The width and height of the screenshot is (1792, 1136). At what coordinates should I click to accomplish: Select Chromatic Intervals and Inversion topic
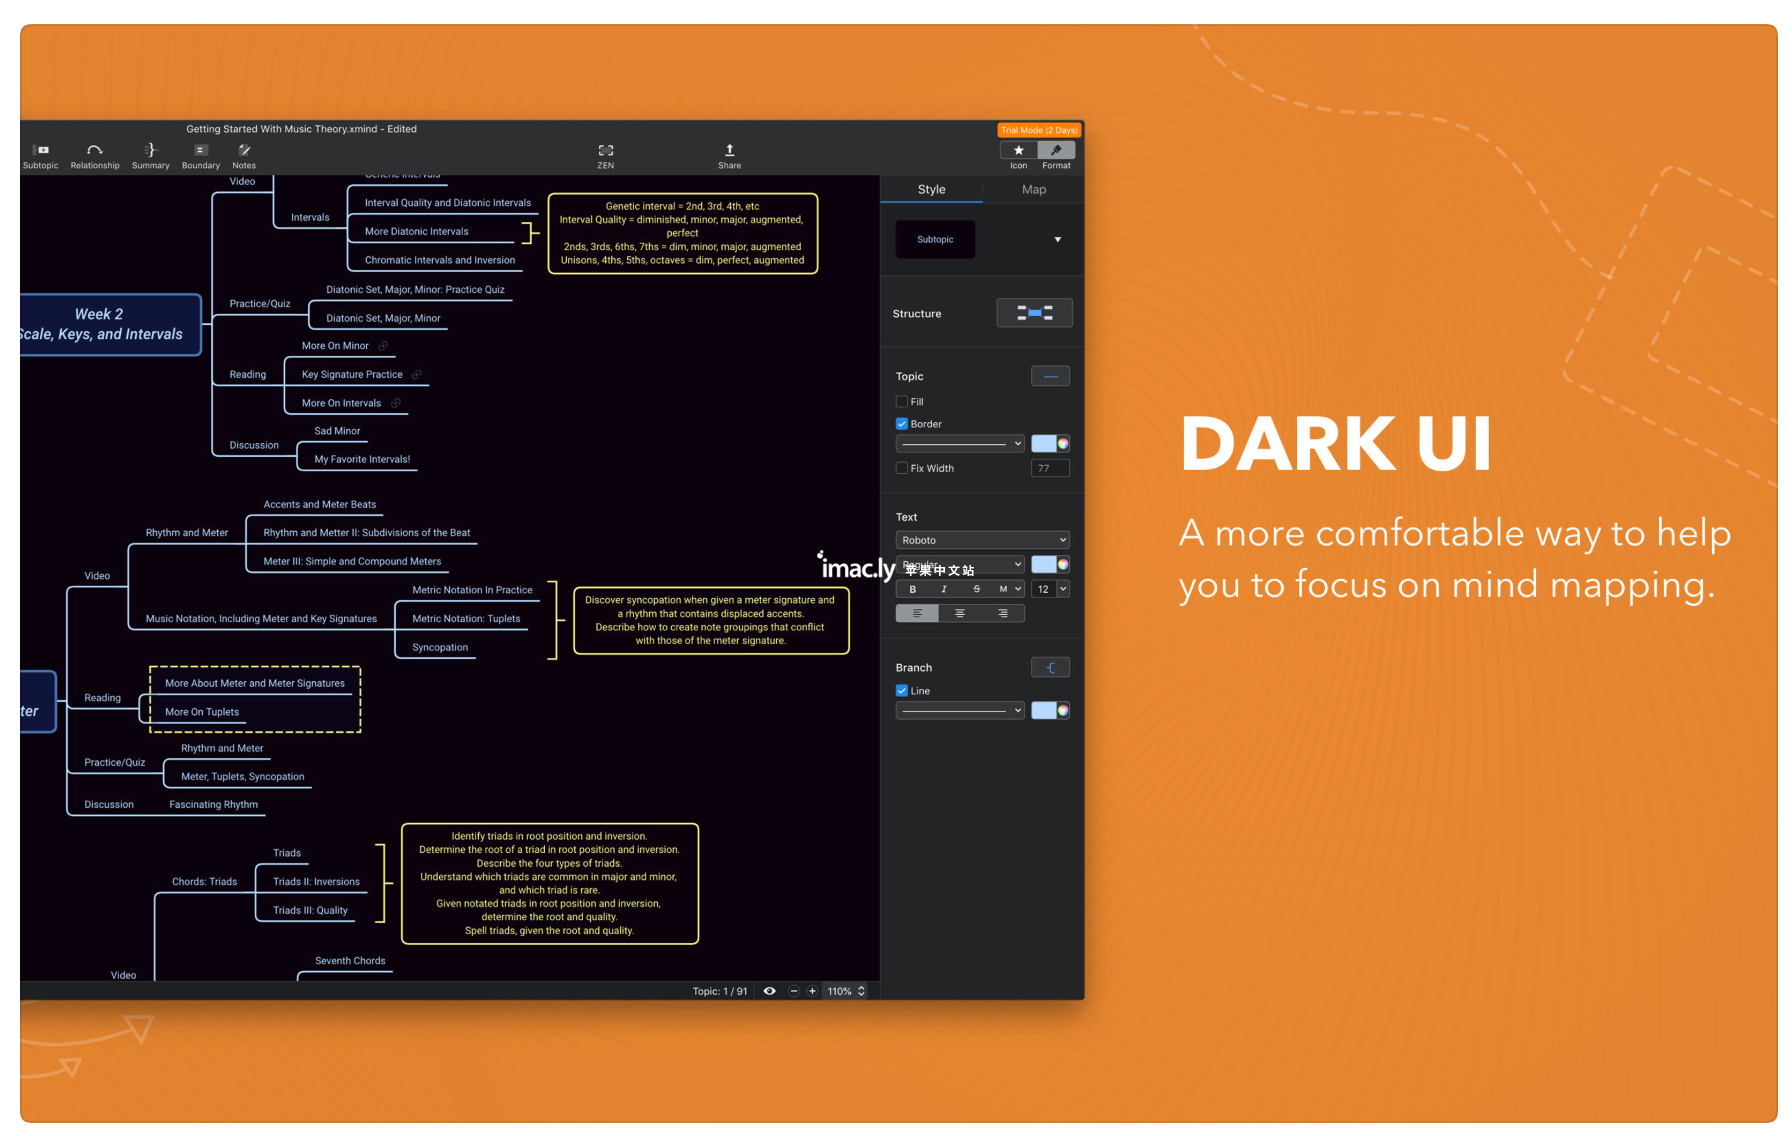[x=440, y=260]
